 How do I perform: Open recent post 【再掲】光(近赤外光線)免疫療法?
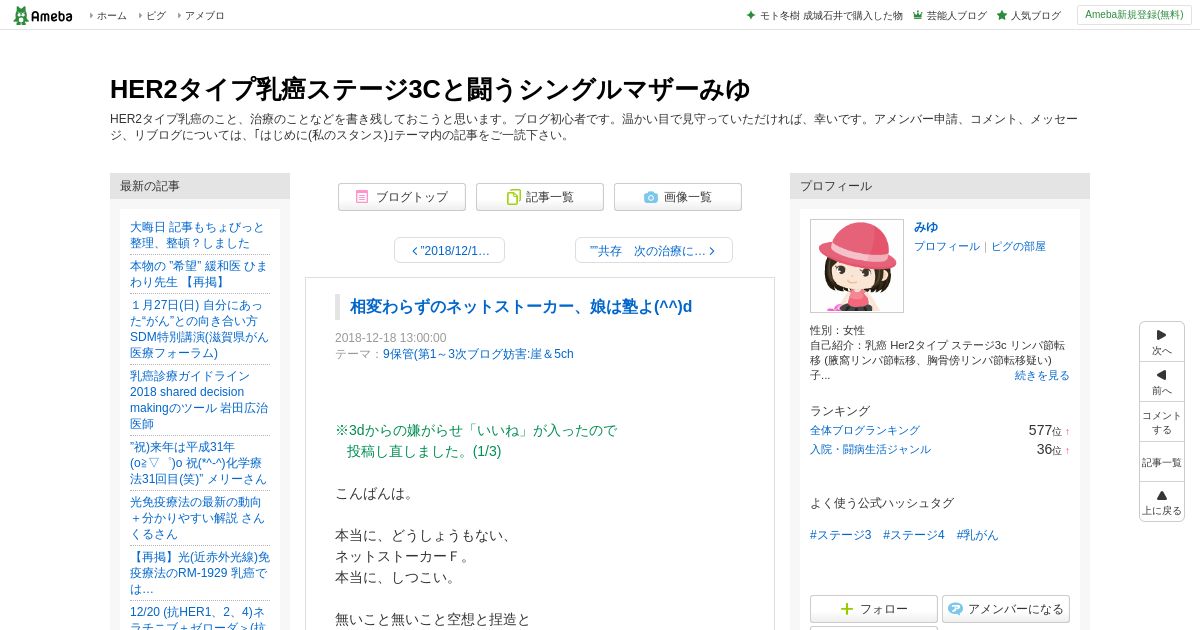199,573
